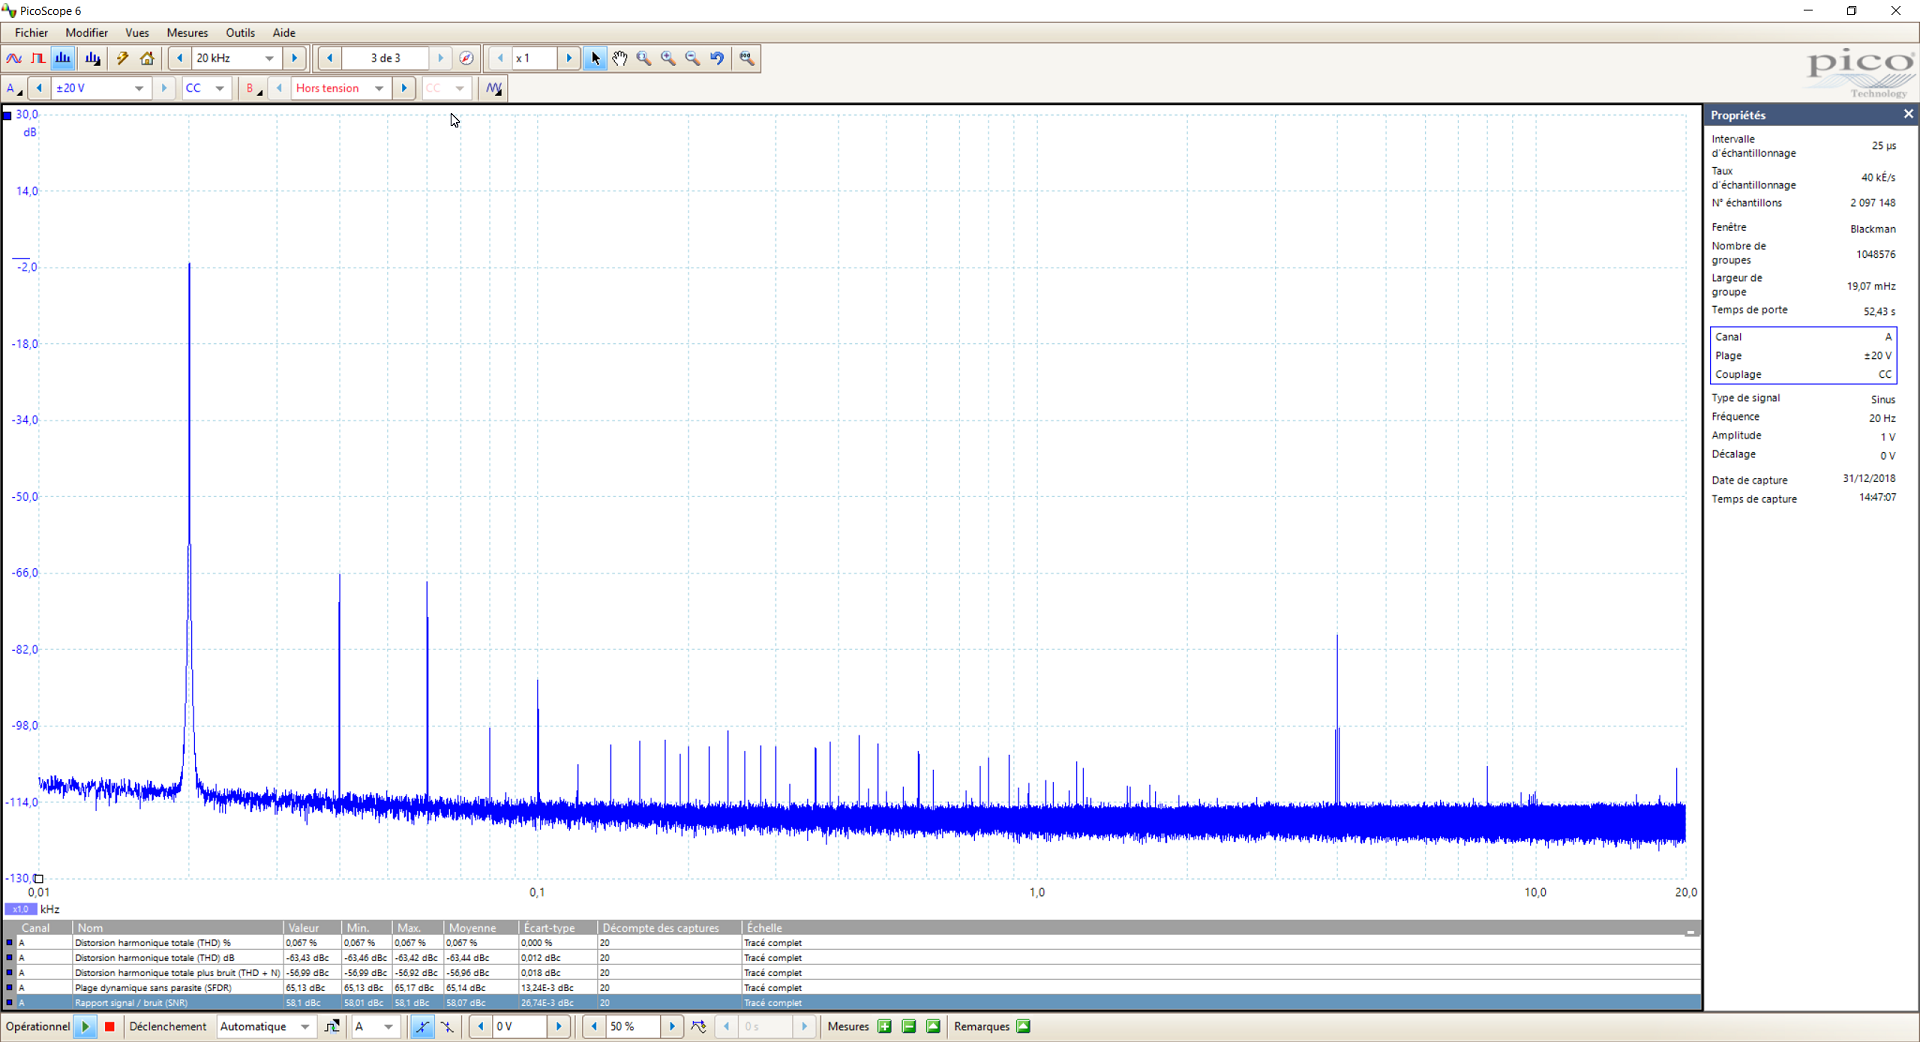
Task: Increase the frequency range with right arrow
Action: (x=295, y=58)
